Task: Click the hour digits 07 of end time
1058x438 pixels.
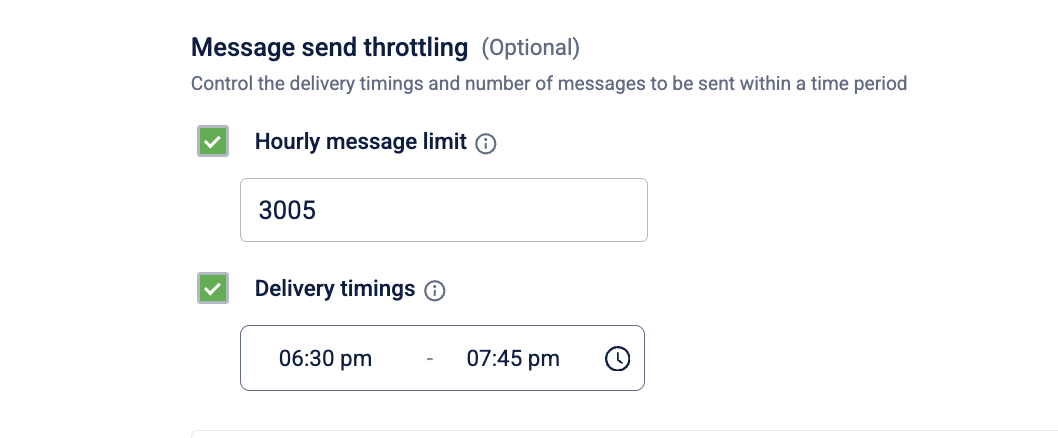Action: [x=476, y=358]
